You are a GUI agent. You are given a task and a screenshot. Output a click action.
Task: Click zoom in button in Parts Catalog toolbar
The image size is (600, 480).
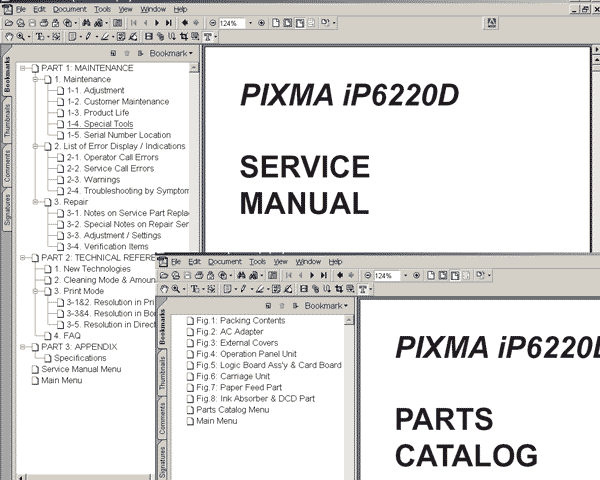click(x=416, y=275)
